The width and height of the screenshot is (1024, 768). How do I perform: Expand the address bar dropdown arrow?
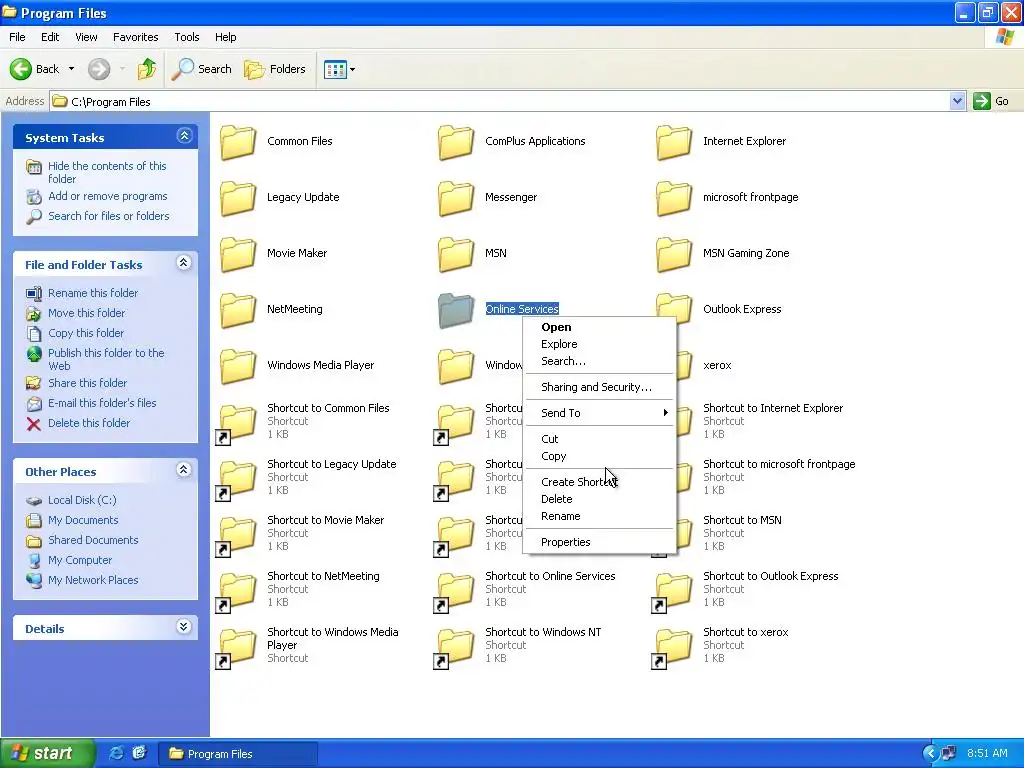pos(957,101)
